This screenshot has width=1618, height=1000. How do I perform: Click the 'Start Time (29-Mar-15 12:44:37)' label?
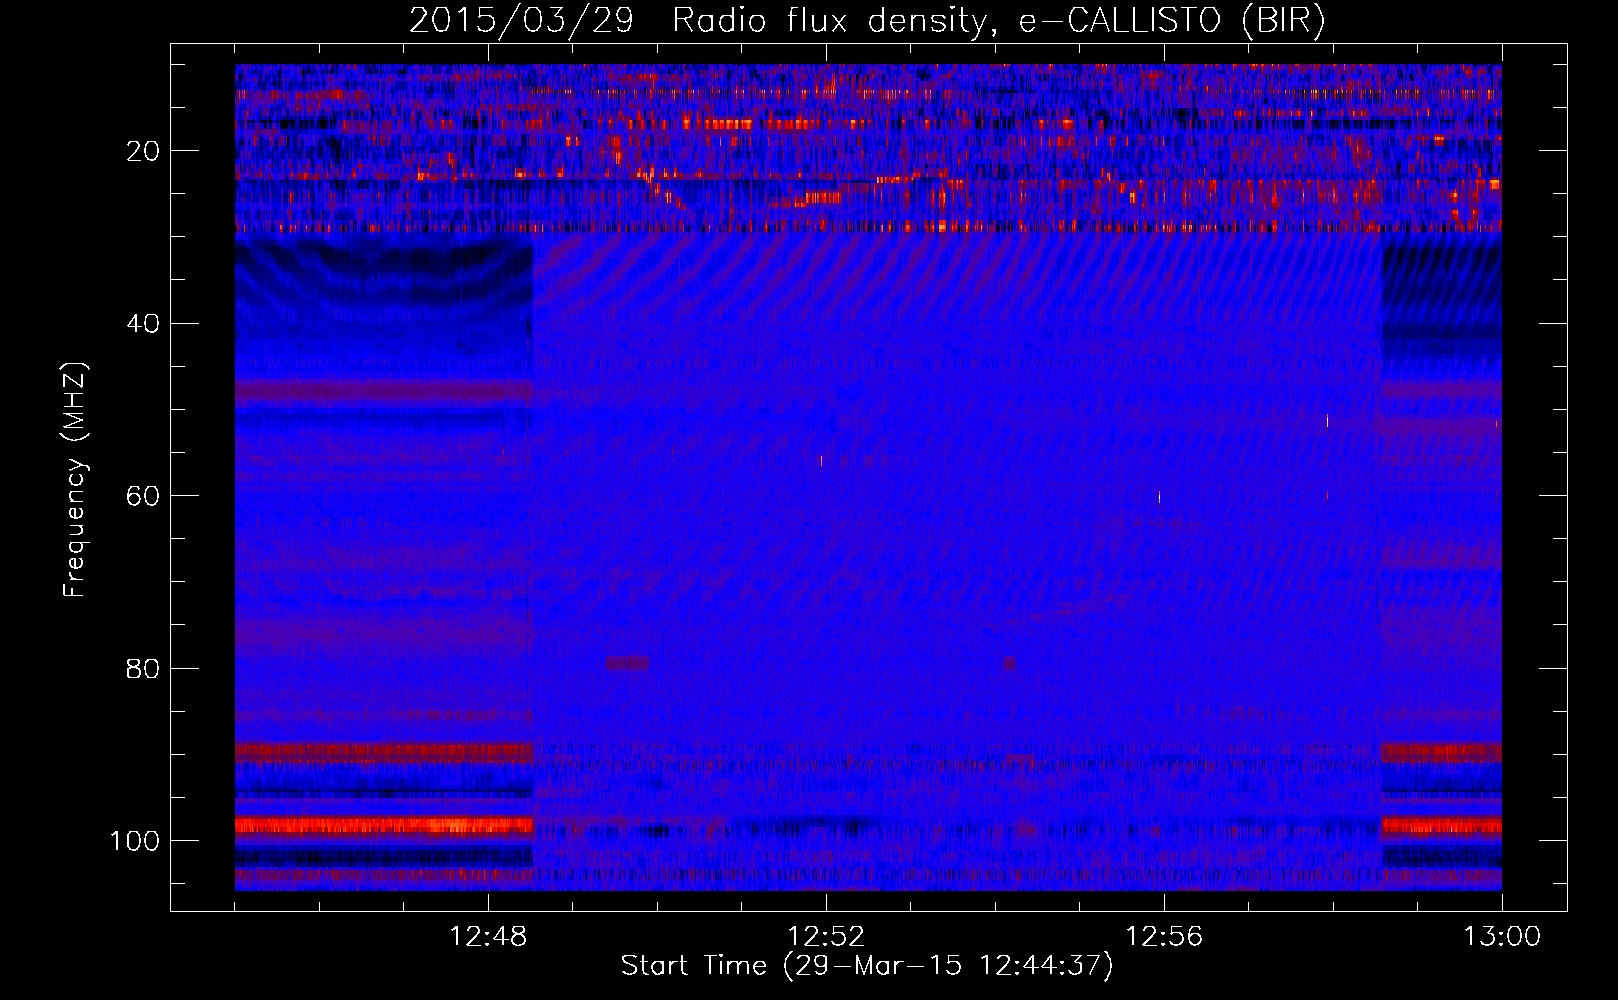[867, 966]
